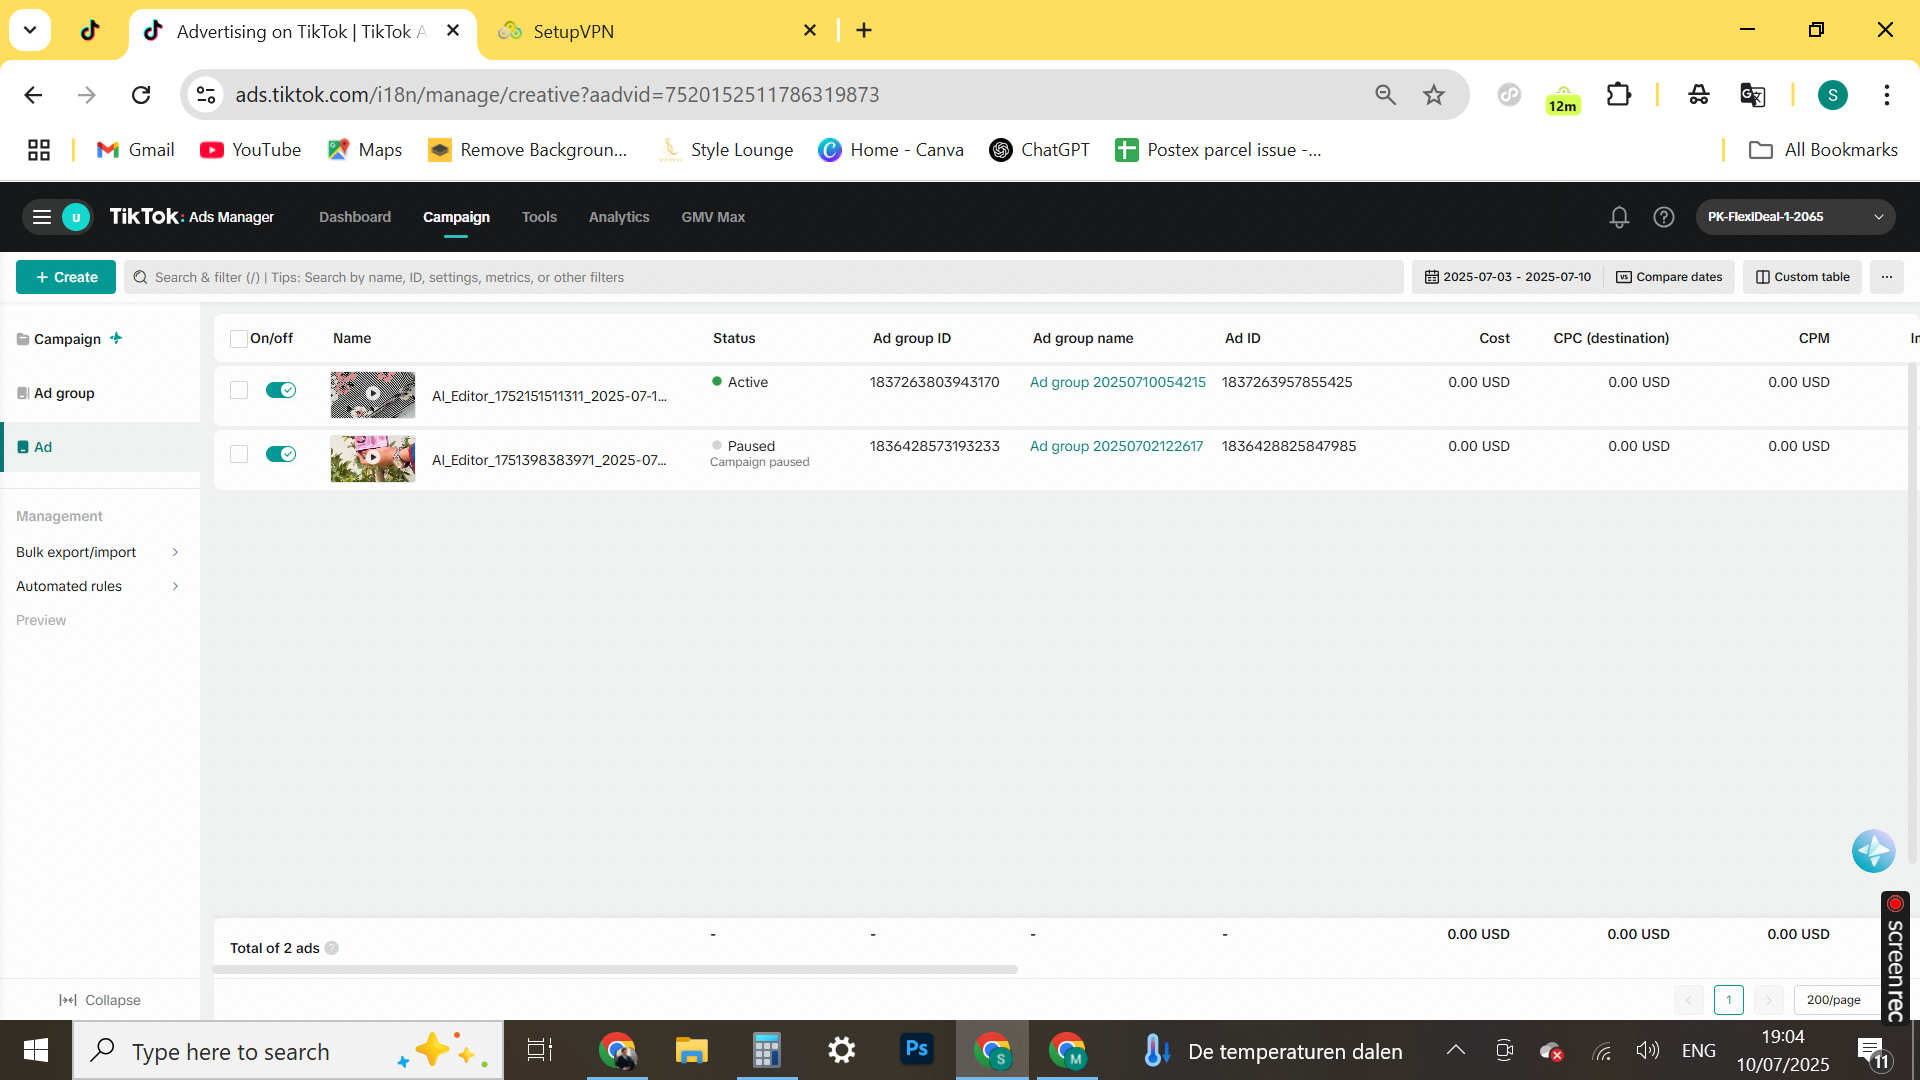
Task: Select Ad group in the left sidebar
Action: (x=64, y=393)
